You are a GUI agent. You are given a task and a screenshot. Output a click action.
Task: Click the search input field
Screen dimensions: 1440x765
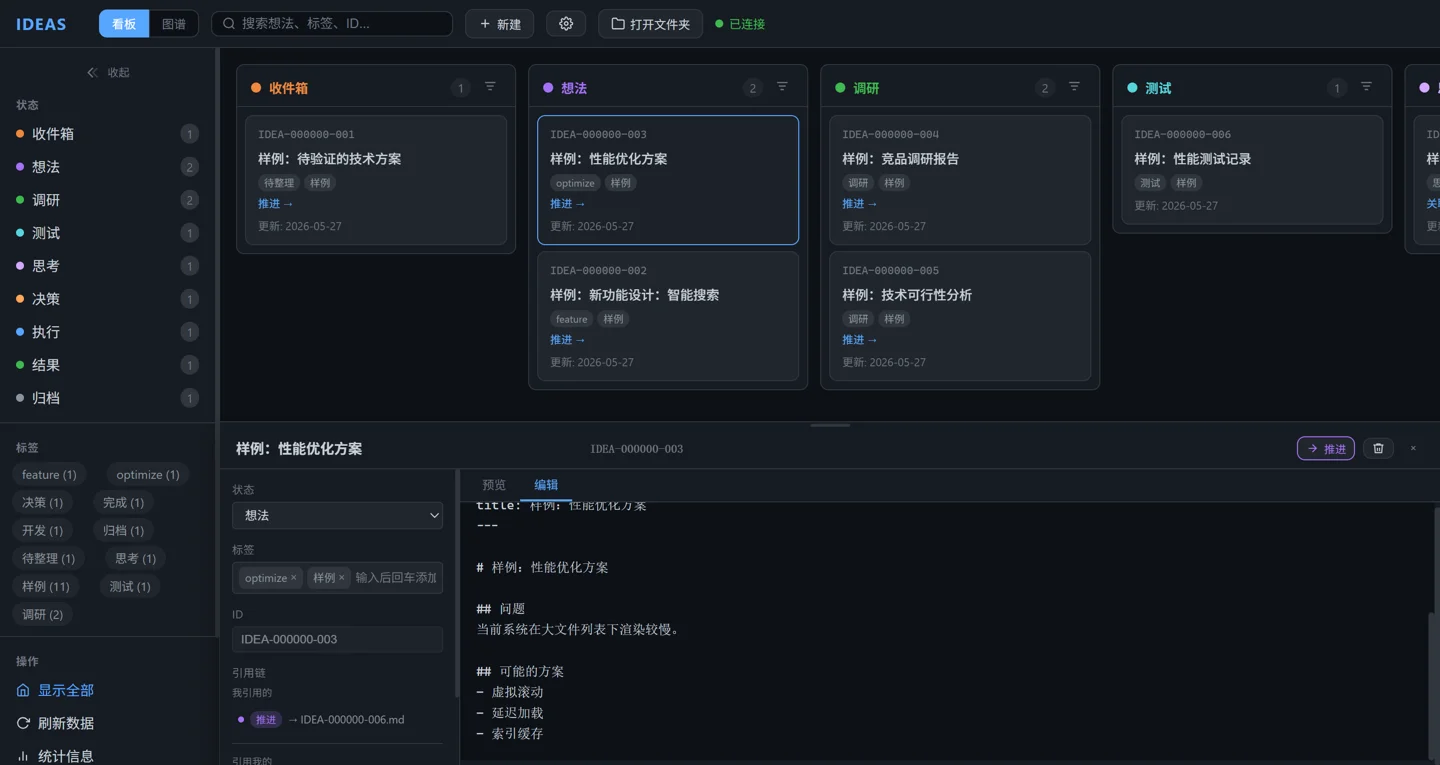pyautogui.click(x=332, y=24)
